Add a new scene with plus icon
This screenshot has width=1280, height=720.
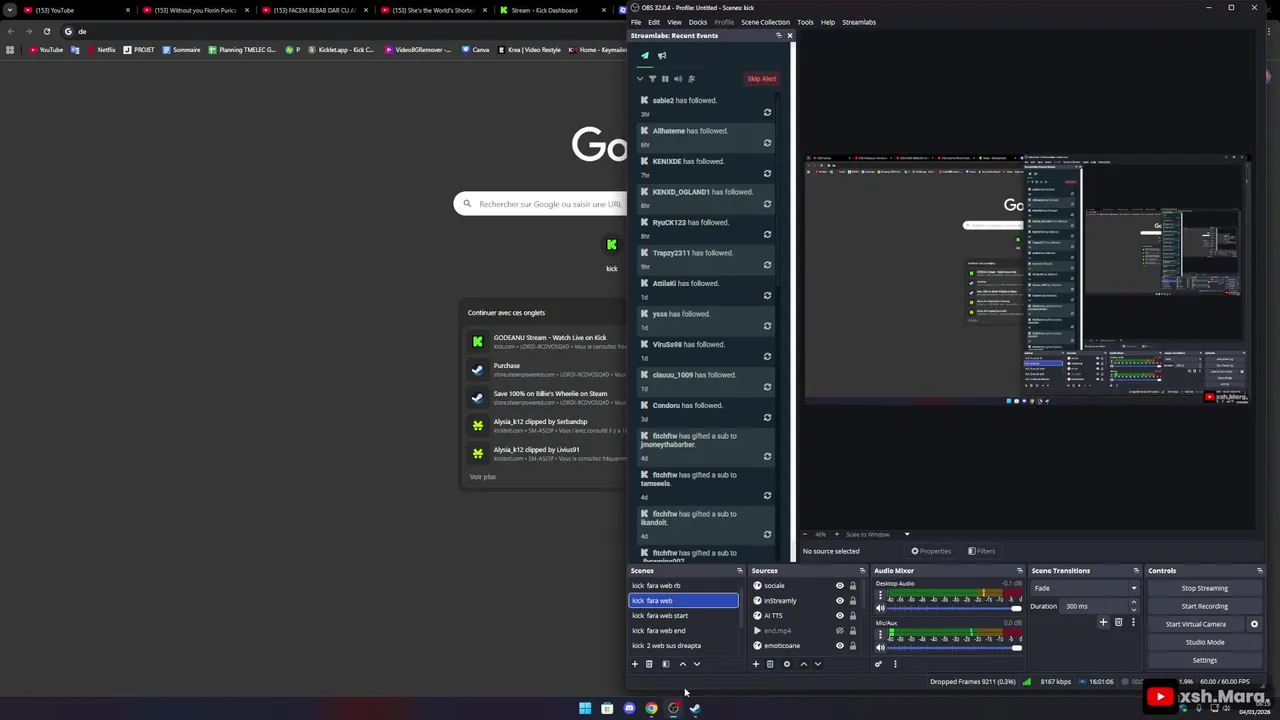(x=634, y=664)
